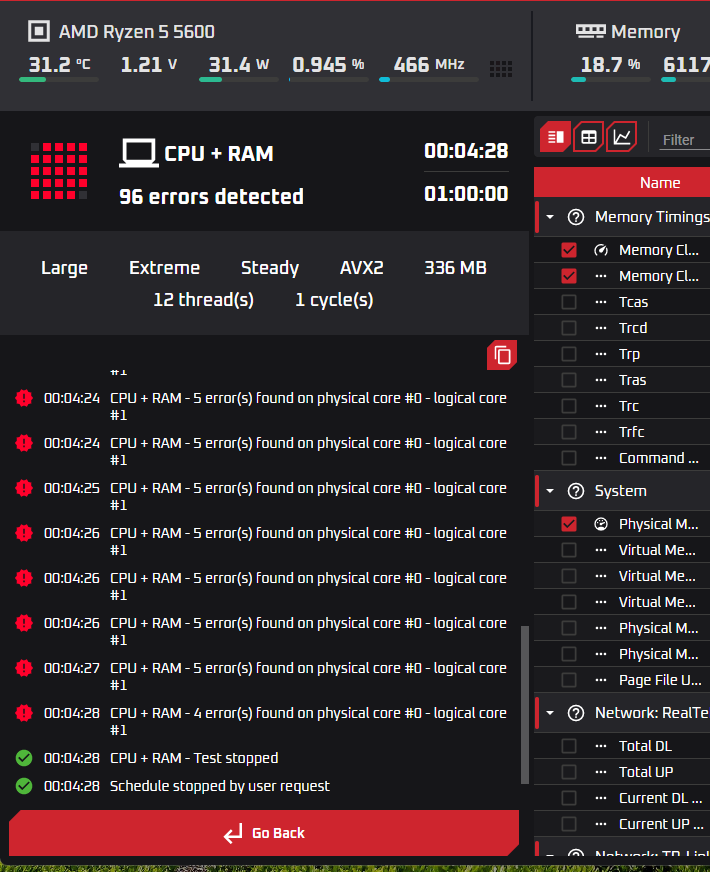This screenshot has height=872, width=710.
Task: Click the gauge icon on first Memory Cl... row
Action: pyautogui.click(x=601, y=250)
